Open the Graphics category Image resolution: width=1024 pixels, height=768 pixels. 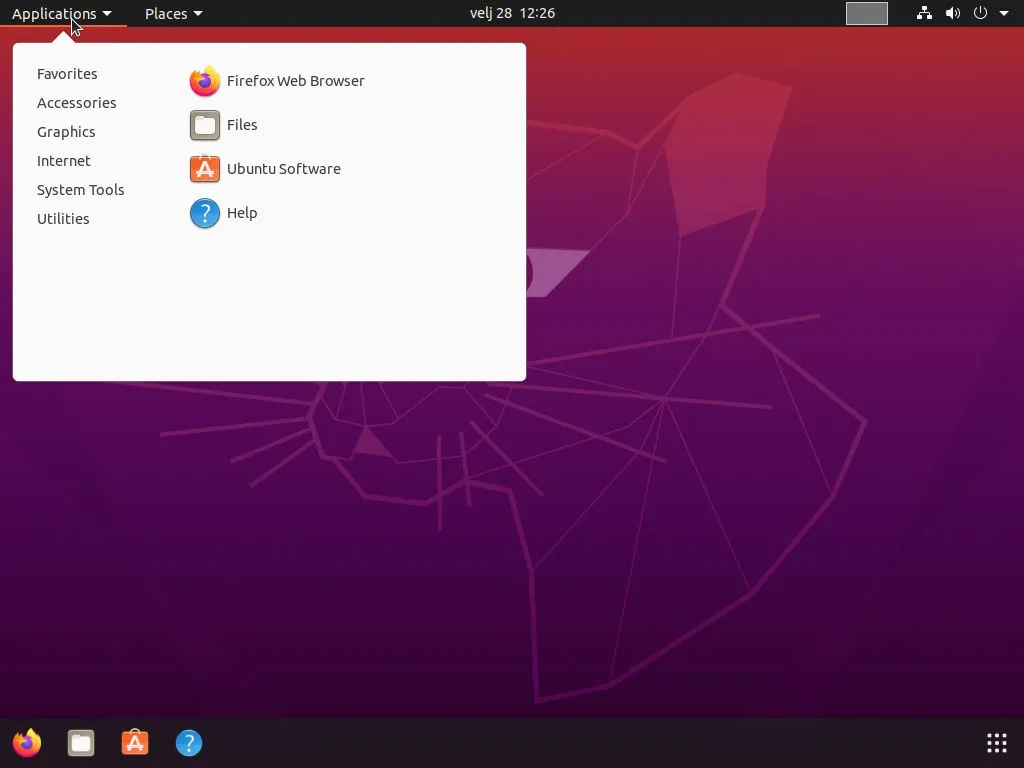[66, 131]
